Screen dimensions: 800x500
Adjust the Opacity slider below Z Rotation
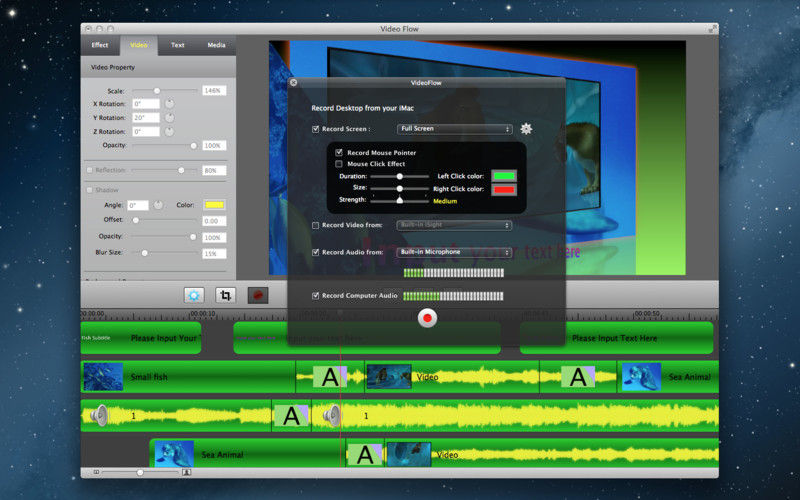pos(165,145)
